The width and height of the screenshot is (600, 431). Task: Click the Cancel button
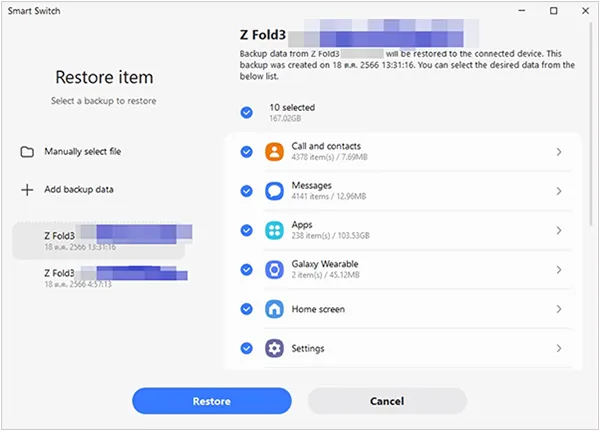(387, 401)
